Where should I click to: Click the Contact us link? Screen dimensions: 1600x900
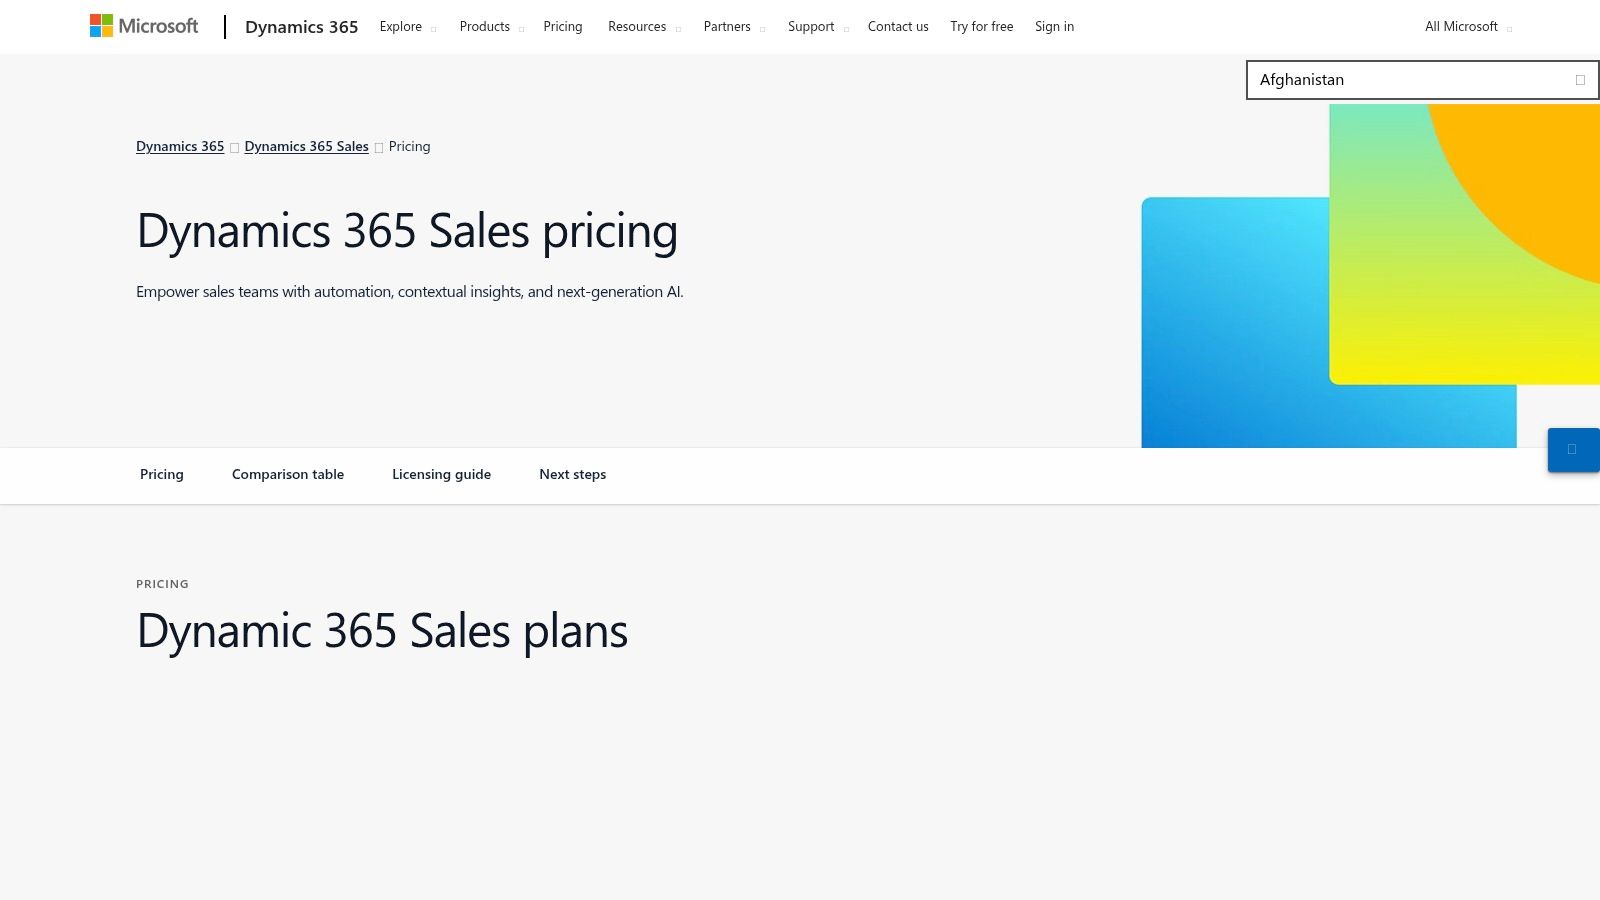pos(897,27)
